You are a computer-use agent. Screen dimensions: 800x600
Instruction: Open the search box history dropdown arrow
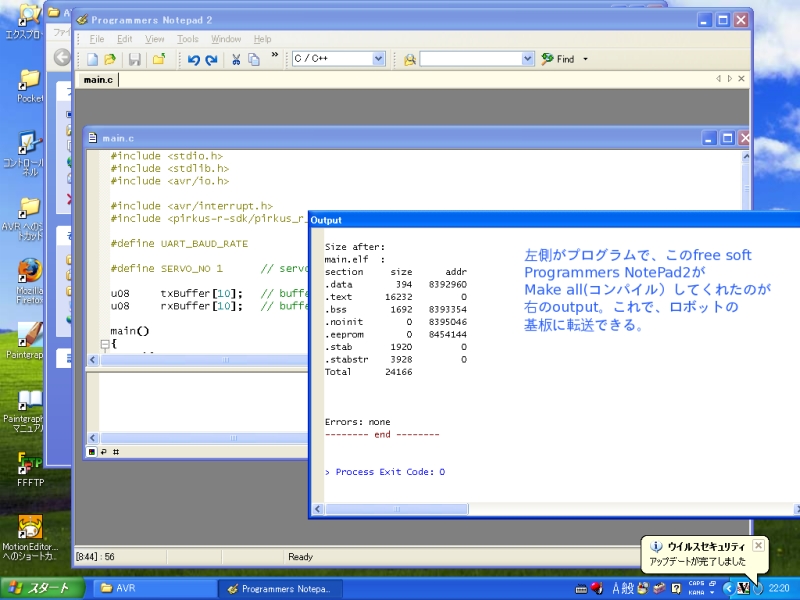528,59
